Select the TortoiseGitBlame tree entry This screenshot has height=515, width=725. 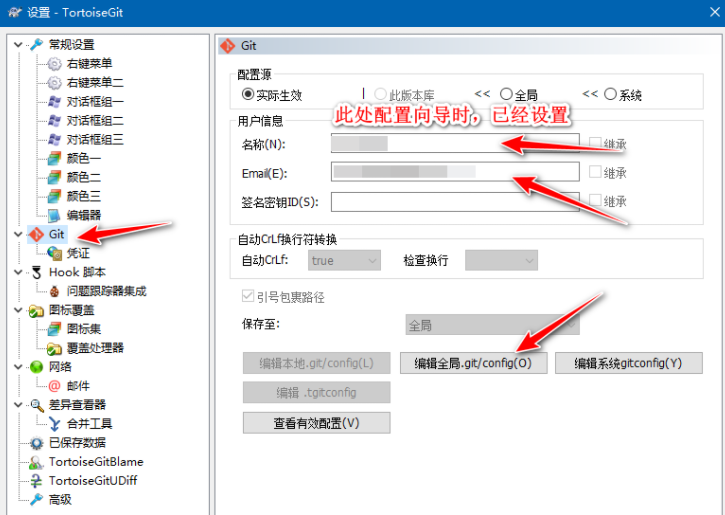96,462
